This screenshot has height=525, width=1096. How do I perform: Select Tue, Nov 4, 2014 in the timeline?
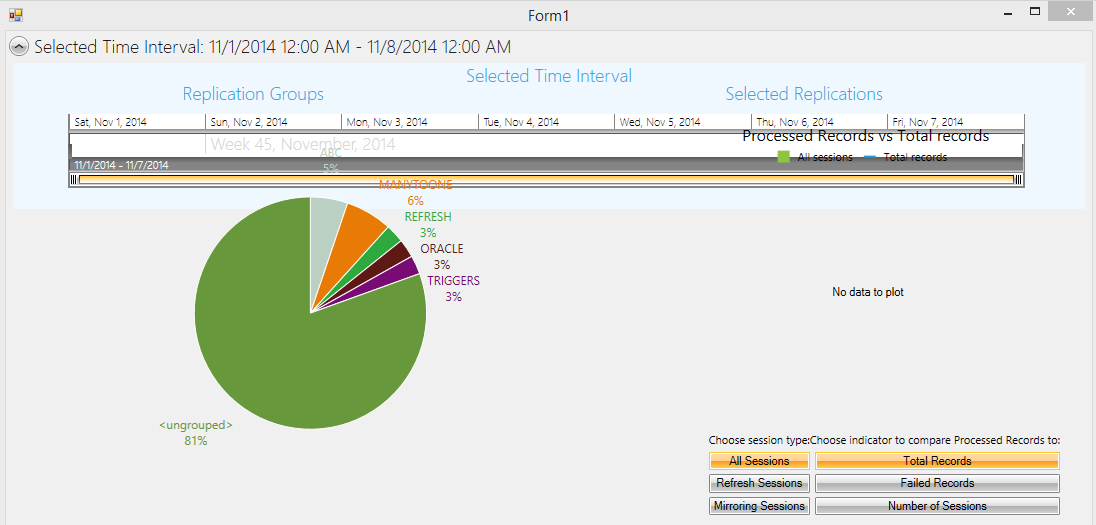click(x=547, y=122)
